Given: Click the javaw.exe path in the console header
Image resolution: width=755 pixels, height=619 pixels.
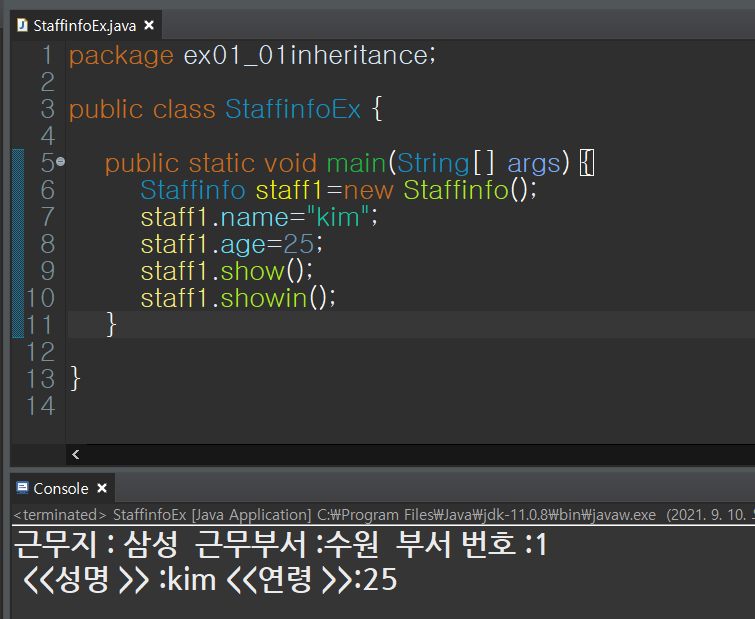Looking at the screenshot, I should (486, 515).
